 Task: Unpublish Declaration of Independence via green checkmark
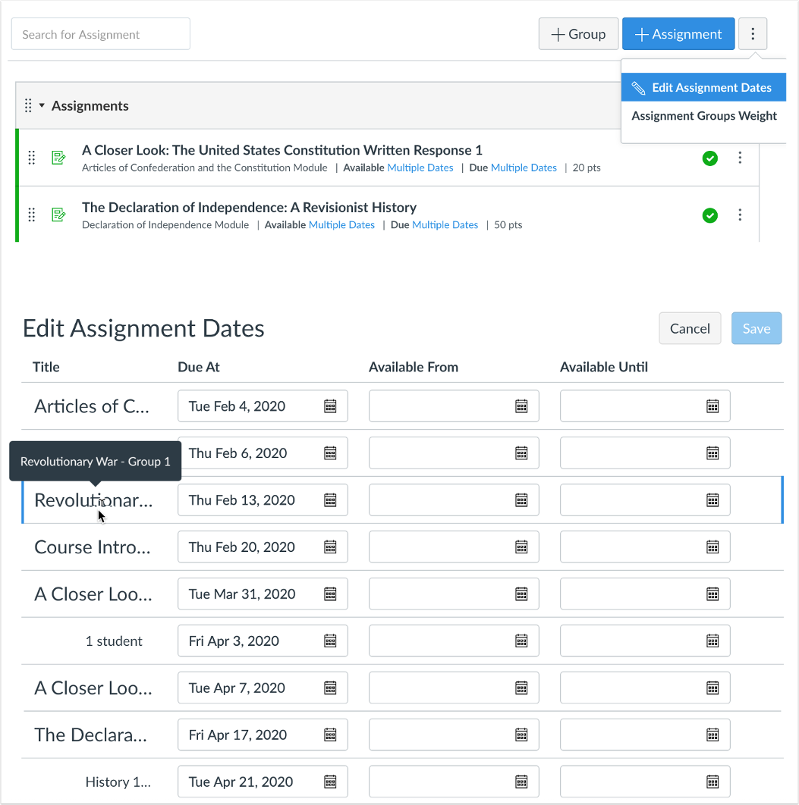[710, 214]
